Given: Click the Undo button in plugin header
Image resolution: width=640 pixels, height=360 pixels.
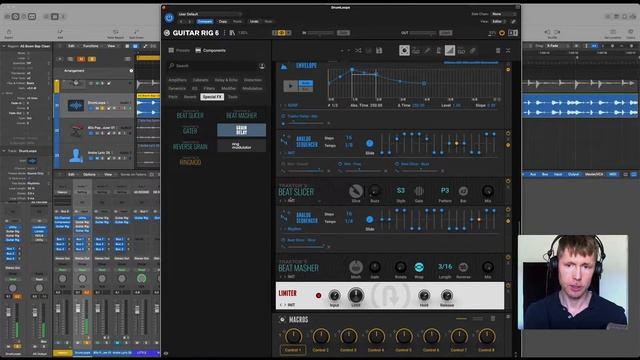Looking at the screenshot, I should tap(254, 21).
